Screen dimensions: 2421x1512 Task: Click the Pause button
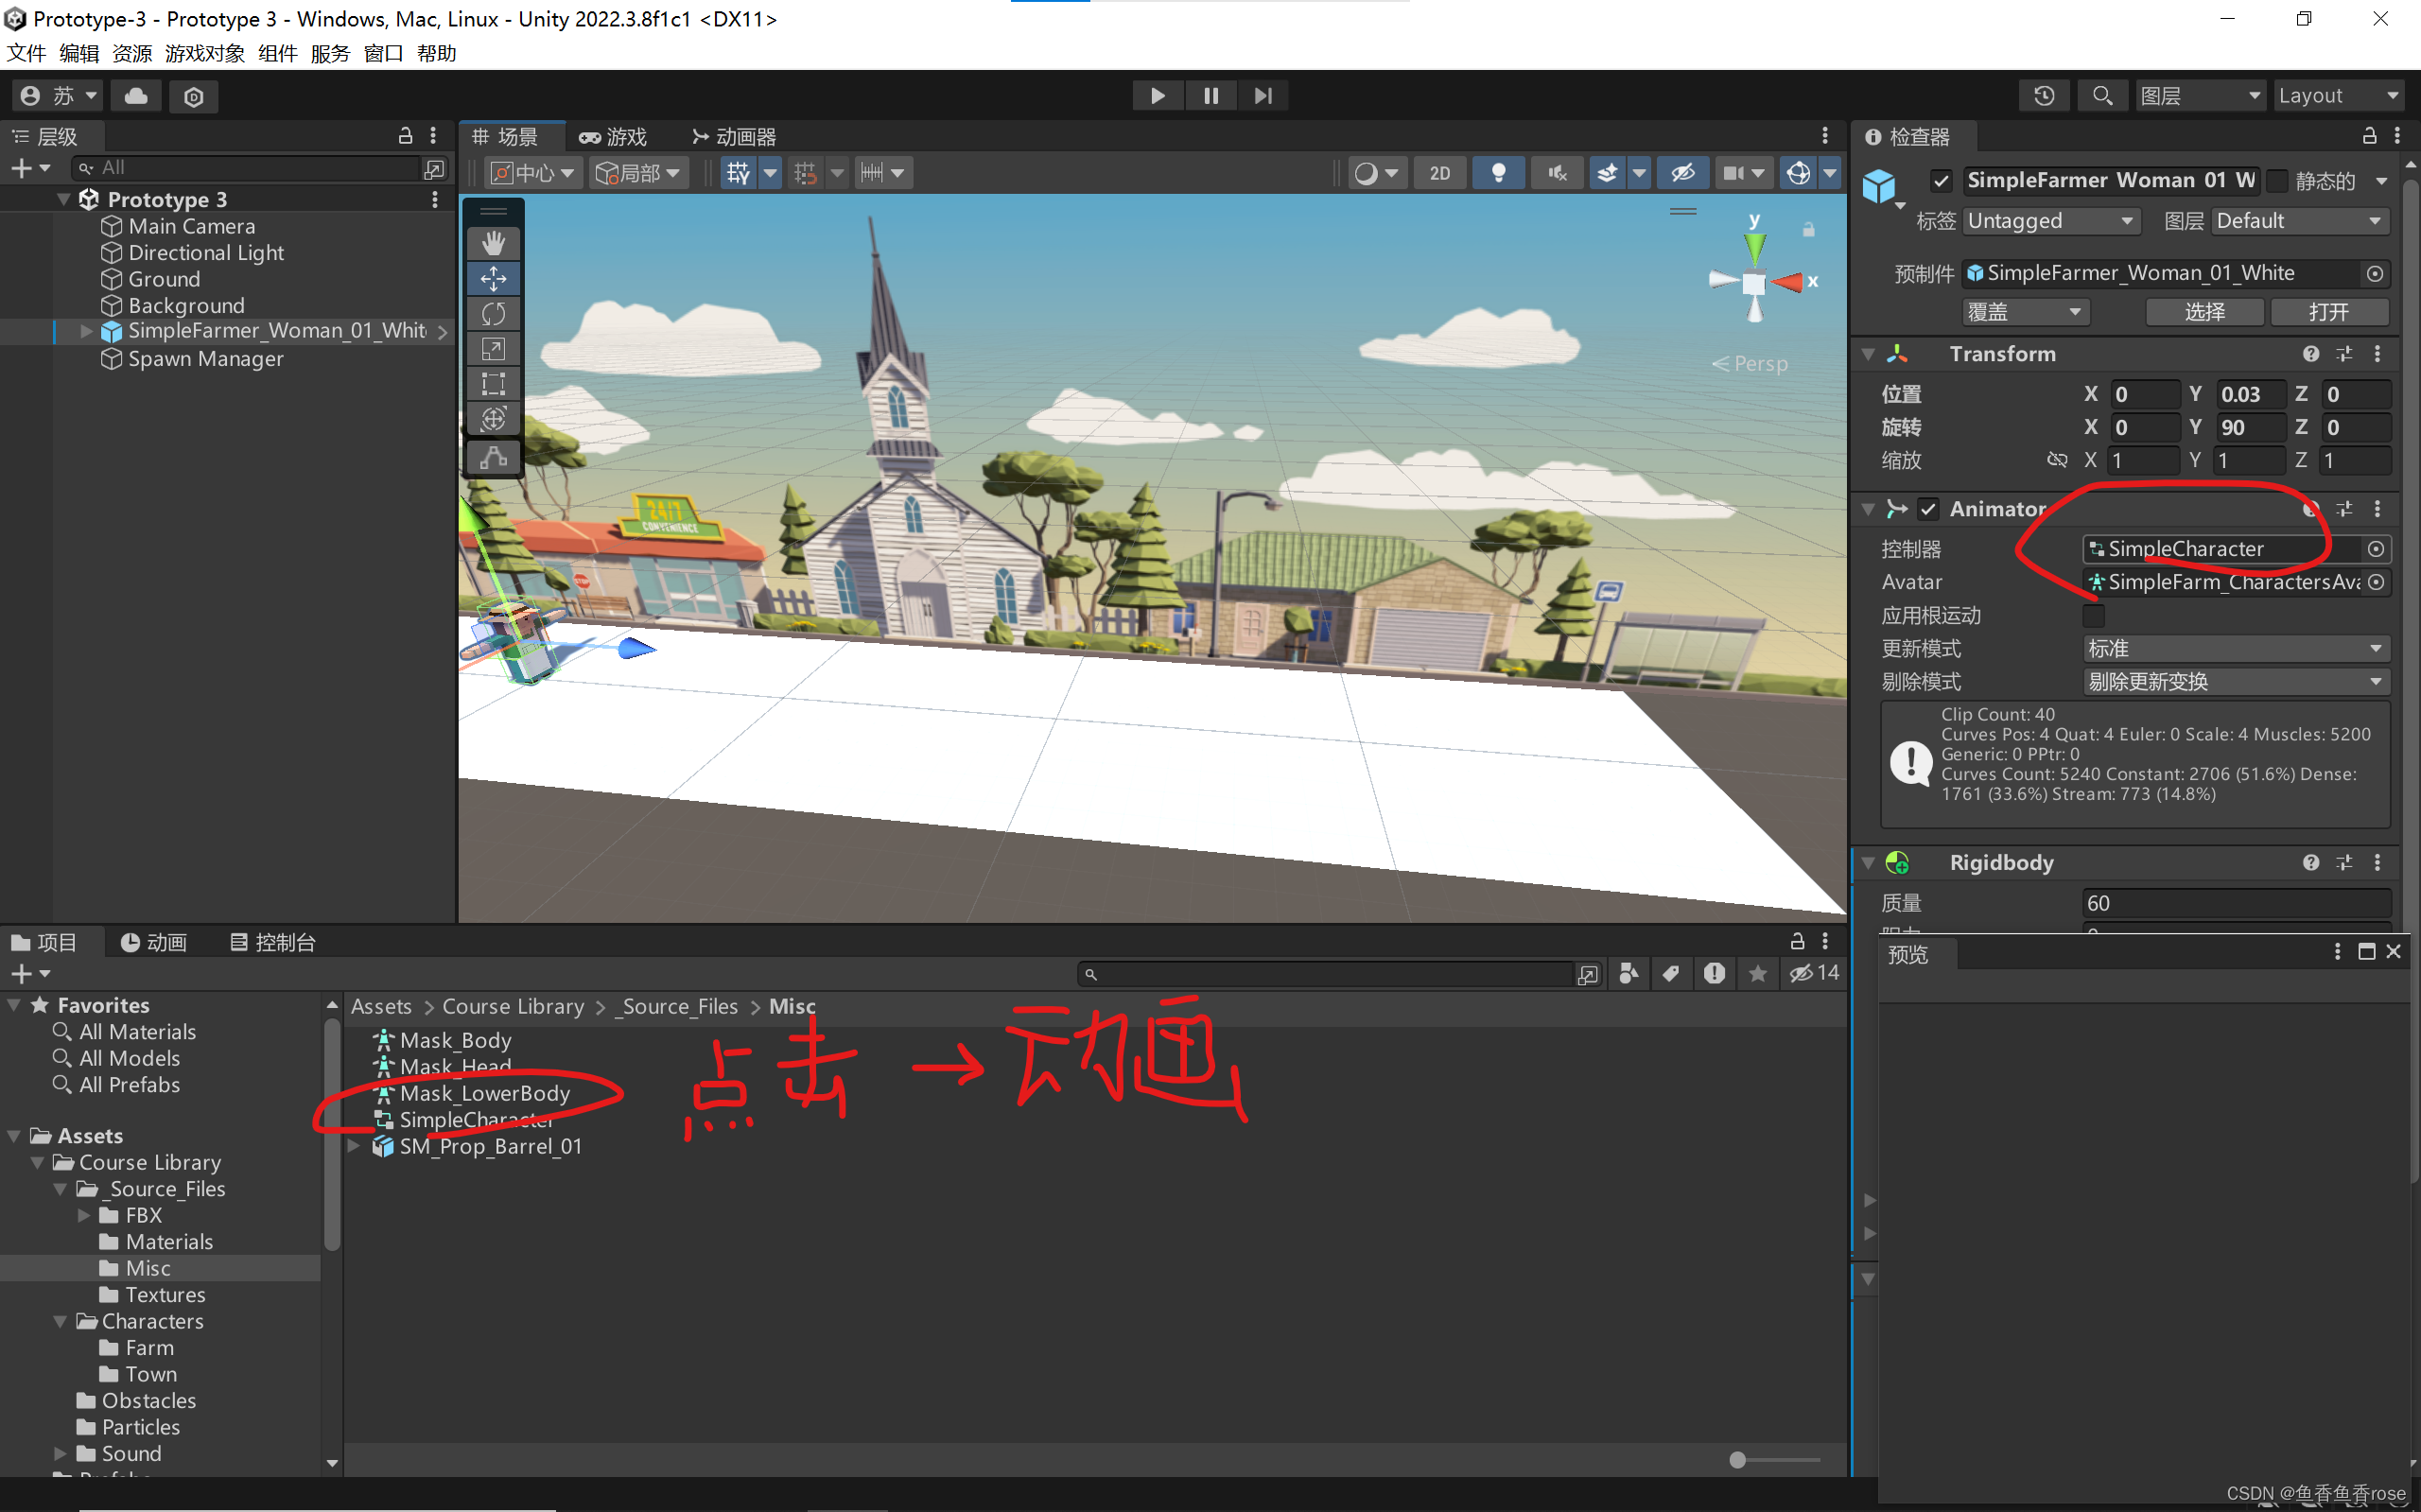(x=1210, y=96)
